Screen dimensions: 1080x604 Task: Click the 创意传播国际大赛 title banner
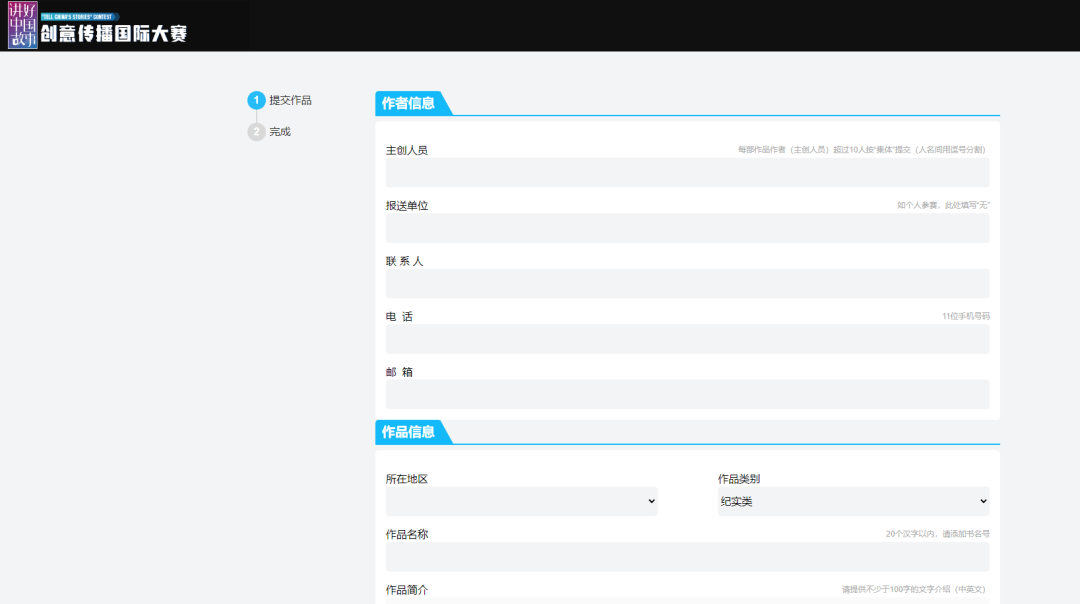tap(113, 33)
